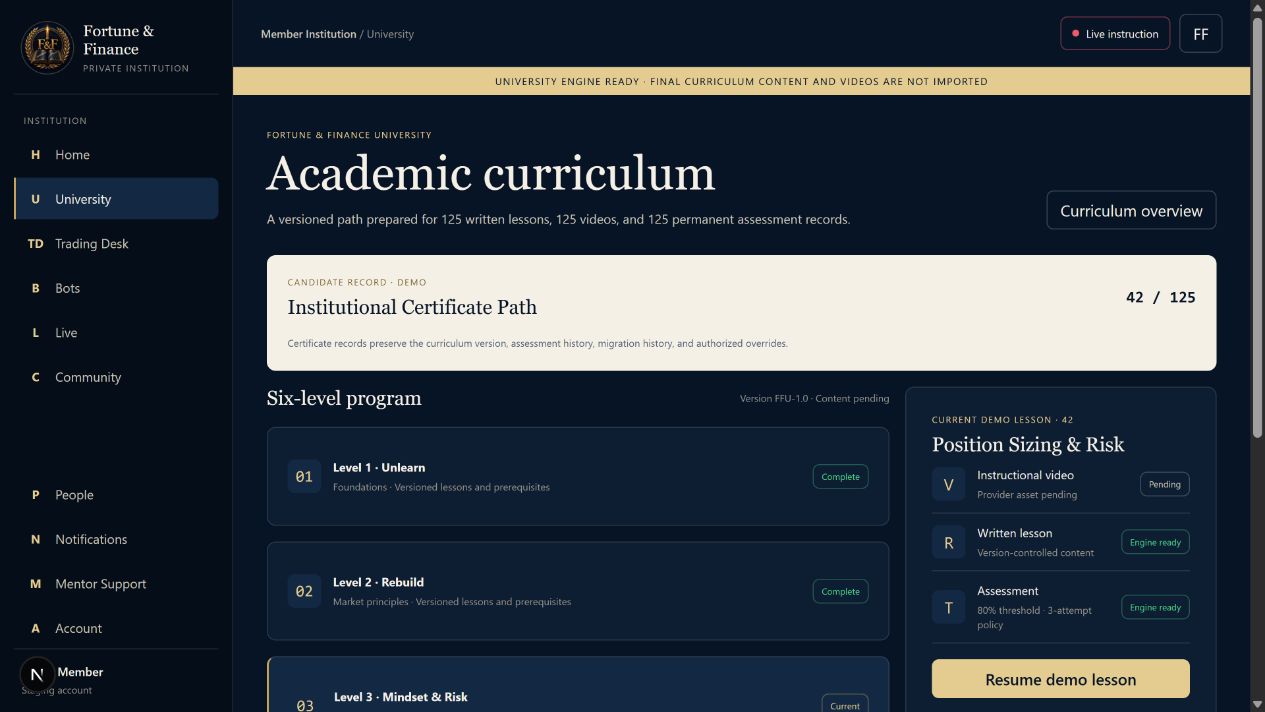1265x712 pixels.
Task: Open Level 2 · Rebuild card
Action: [x=578, y=591]
